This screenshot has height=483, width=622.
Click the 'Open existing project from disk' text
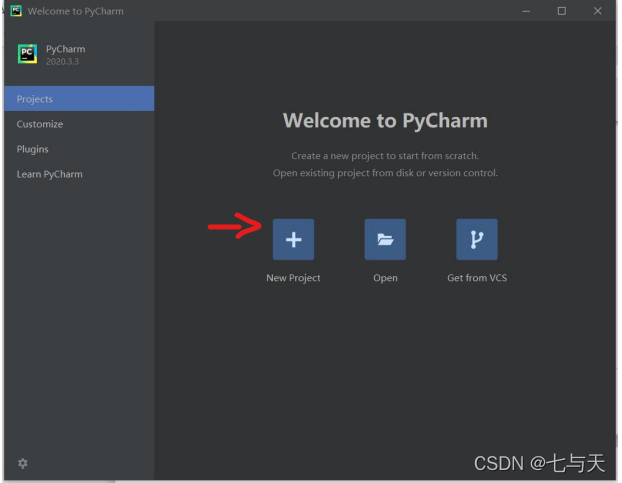(385, 172)
